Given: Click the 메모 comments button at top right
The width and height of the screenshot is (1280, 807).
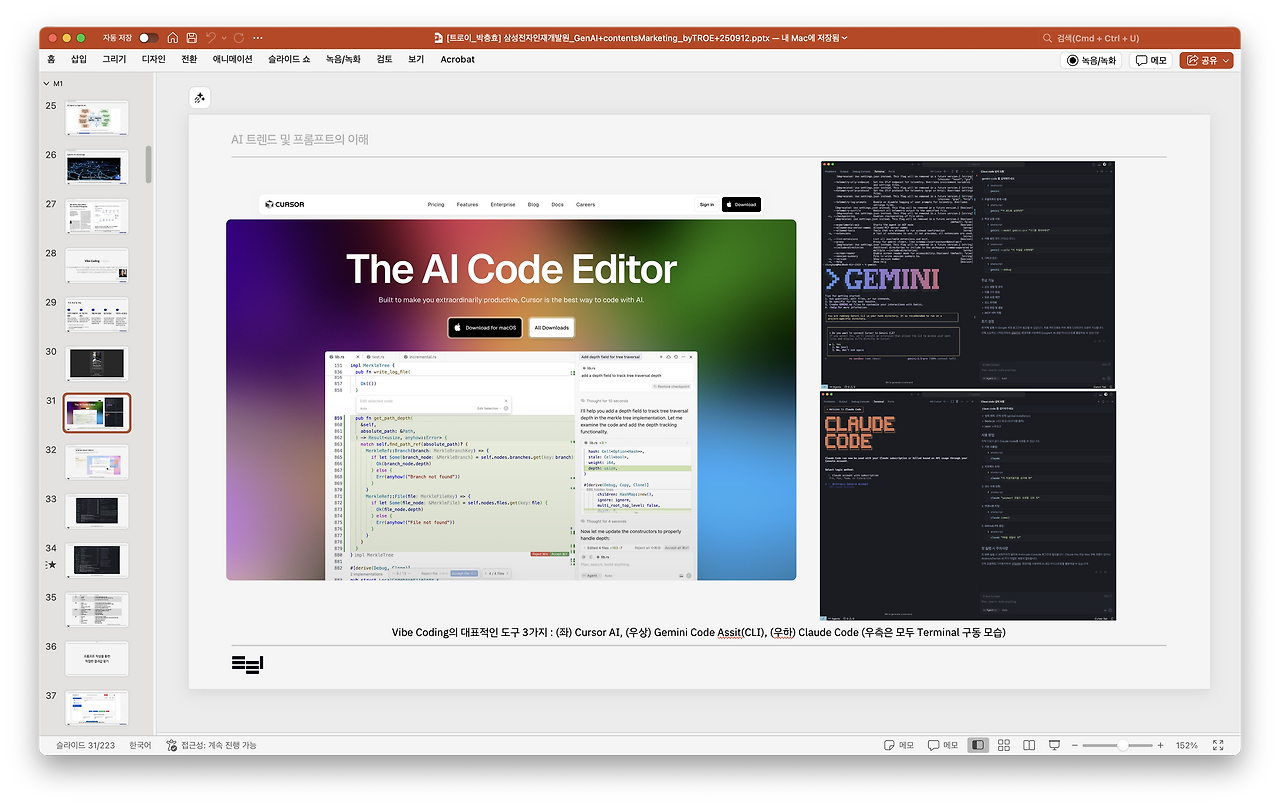Looking at the screenshot, I should [x=1151, y=60].
